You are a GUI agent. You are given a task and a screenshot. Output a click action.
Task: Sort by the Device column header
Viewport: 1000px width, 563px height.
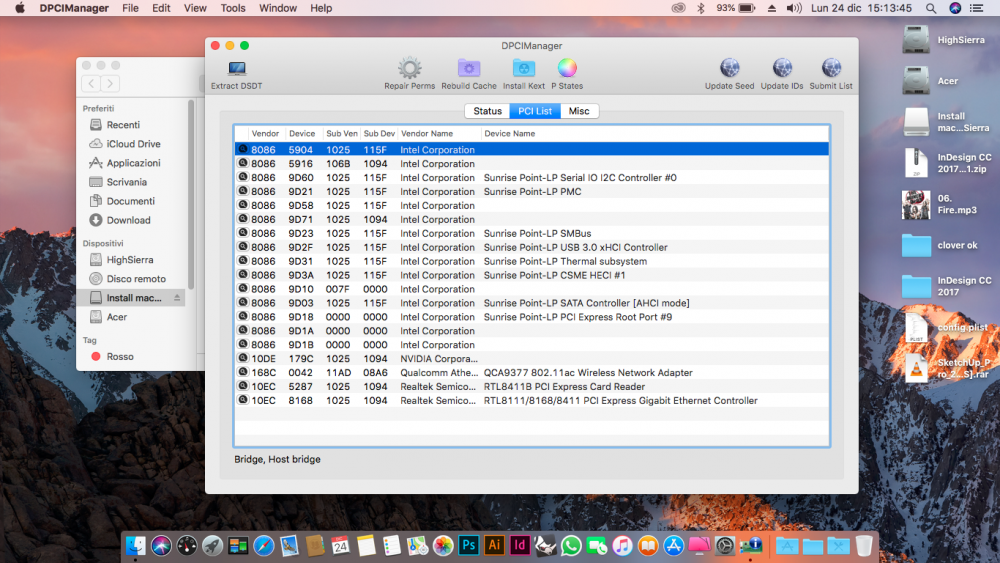(x=302, y=134)
